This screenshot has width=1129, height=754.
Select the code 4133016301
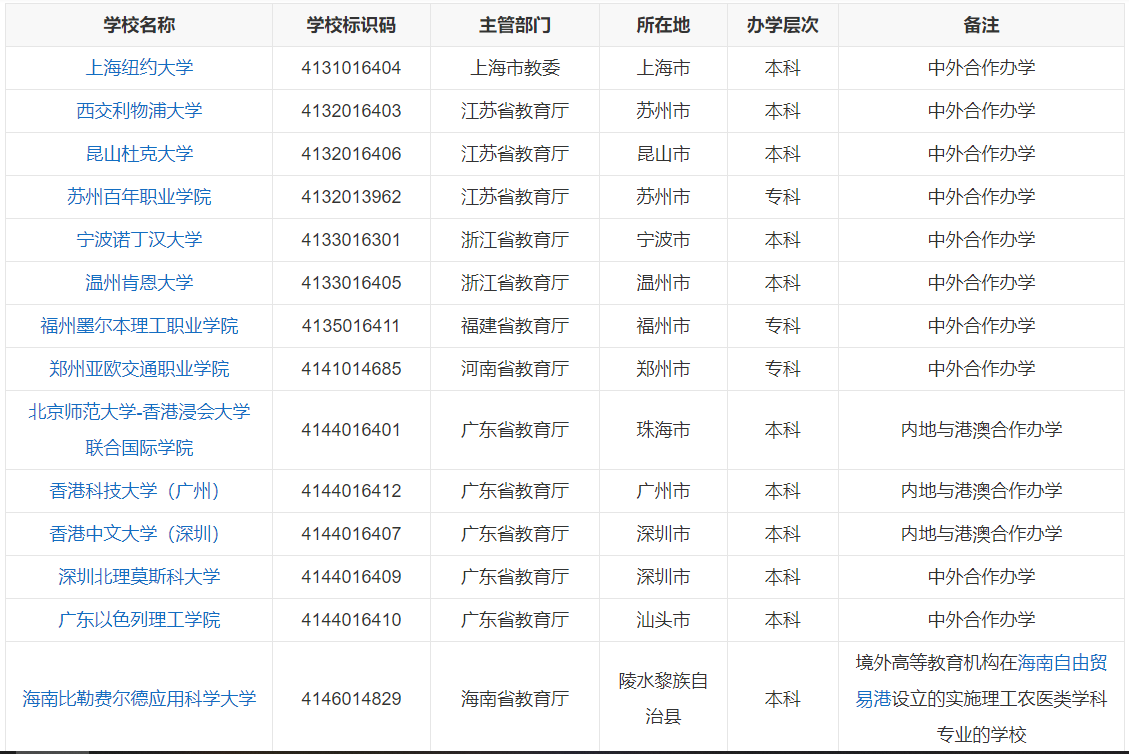351,240
